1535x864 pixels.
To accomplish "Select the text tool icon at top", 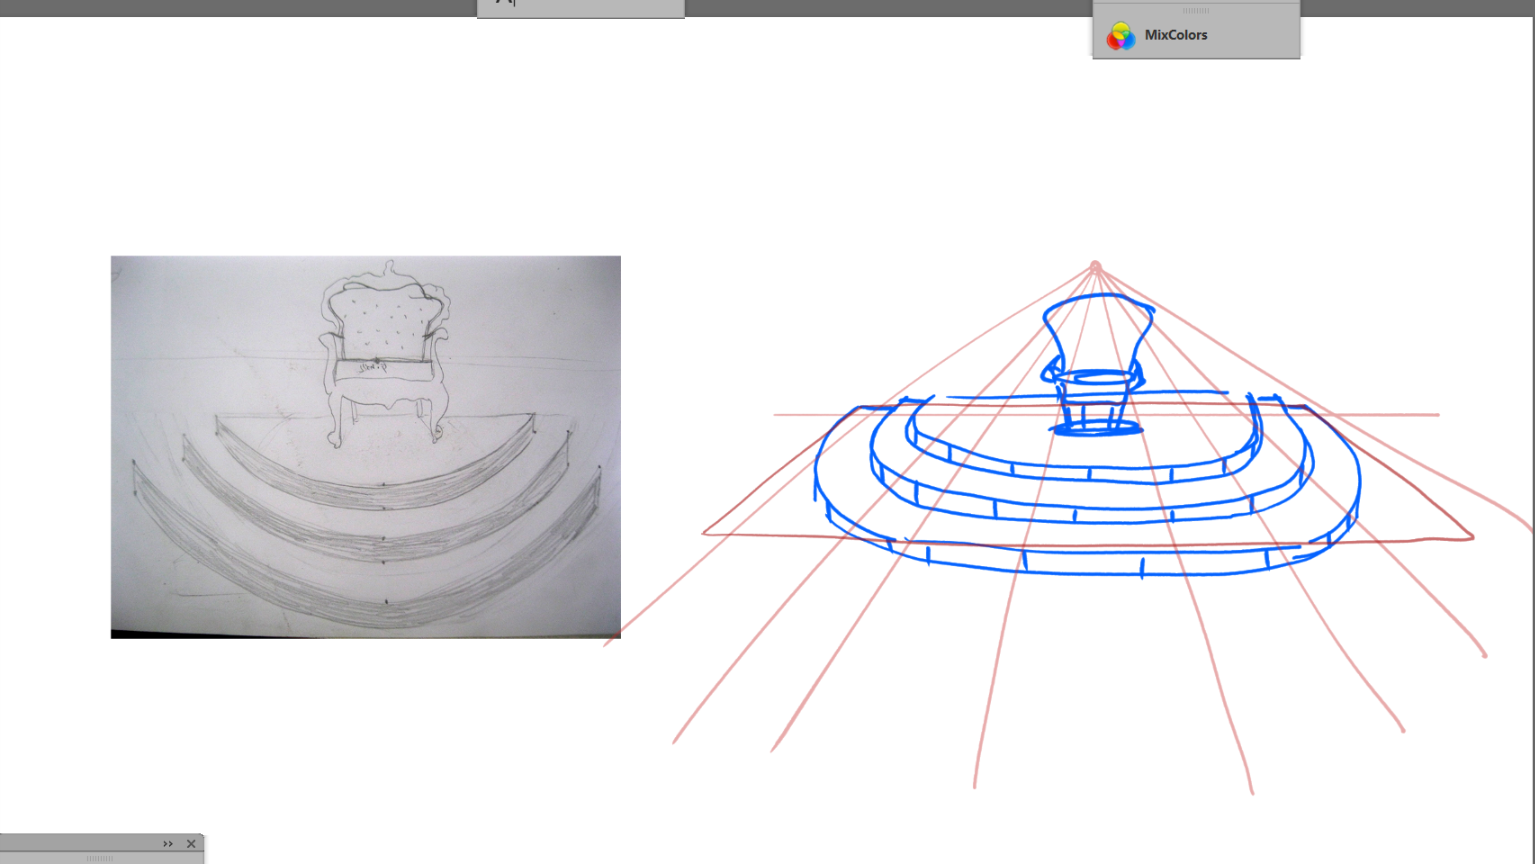I will point(505,3).
